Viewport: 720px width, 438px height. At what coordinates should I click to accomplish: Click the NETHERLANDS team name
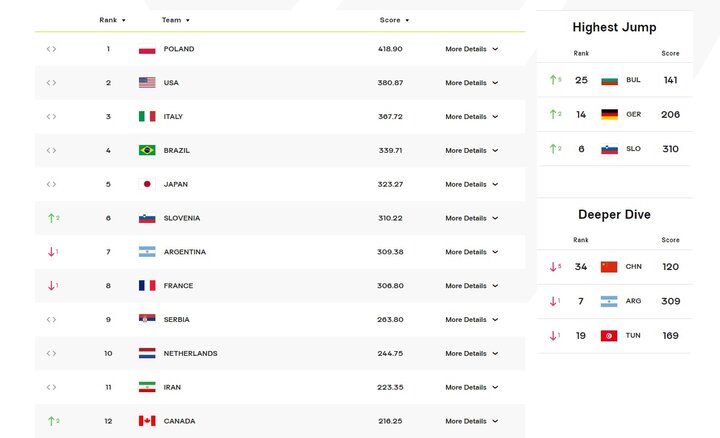(190, 354)
